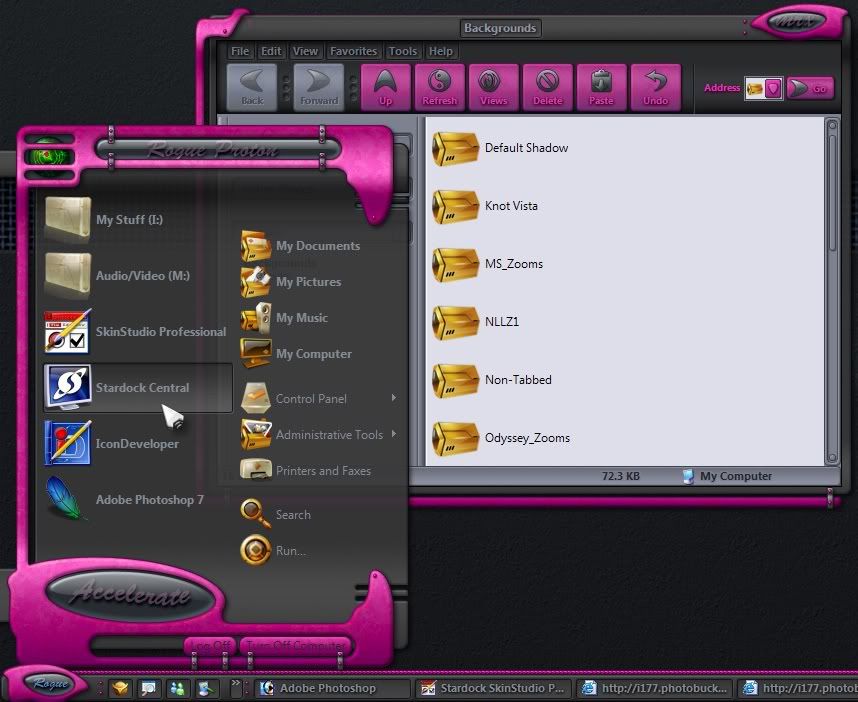Image resolution: width=858 pixels, height=702 pixels.
Task: Refresh the Backgrounds folder view
Action: click(439, 88)
